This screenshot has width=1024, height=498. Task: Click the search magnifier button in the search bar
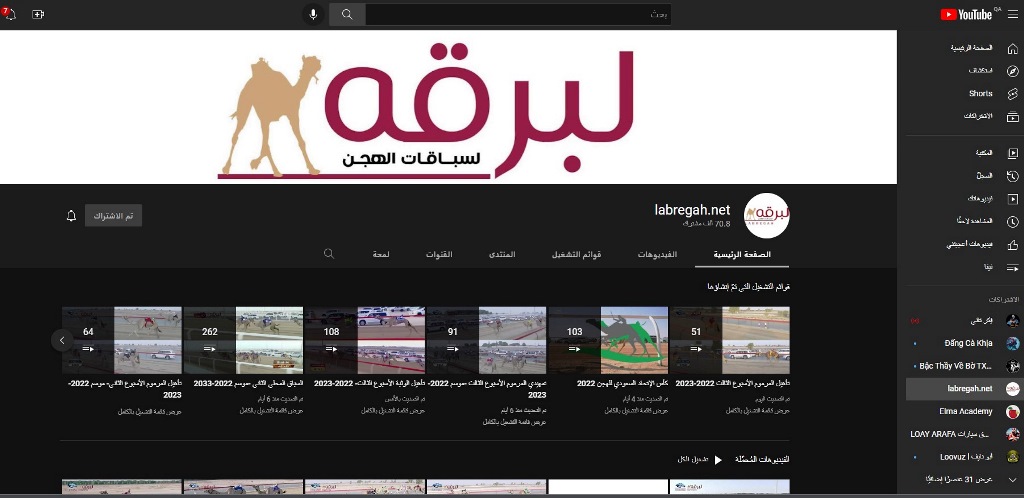pyautogui.click(x=347, y=14)
